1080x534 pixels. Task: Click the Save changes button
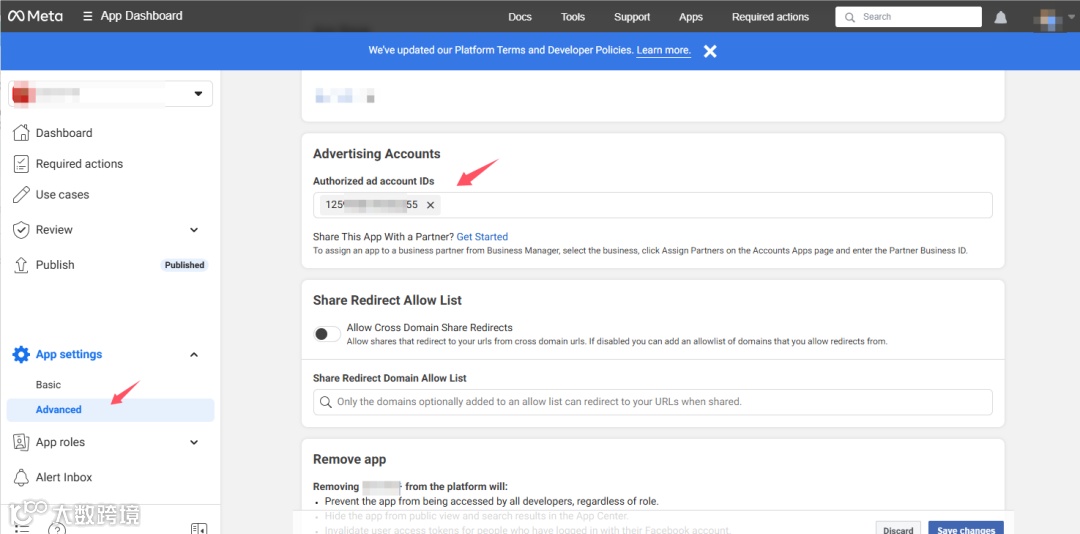tap(966, 528)
